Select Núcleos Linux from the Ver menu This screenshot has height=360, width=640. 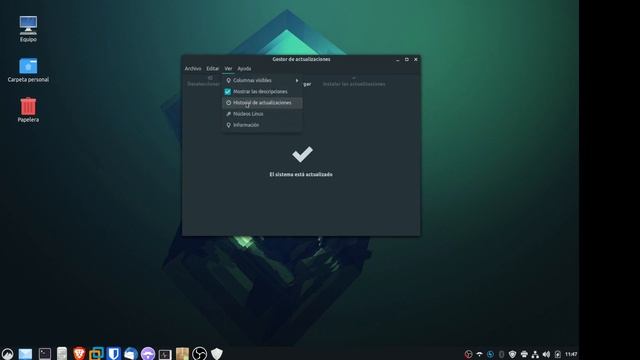pyautogui.click(x=262, y=114)
